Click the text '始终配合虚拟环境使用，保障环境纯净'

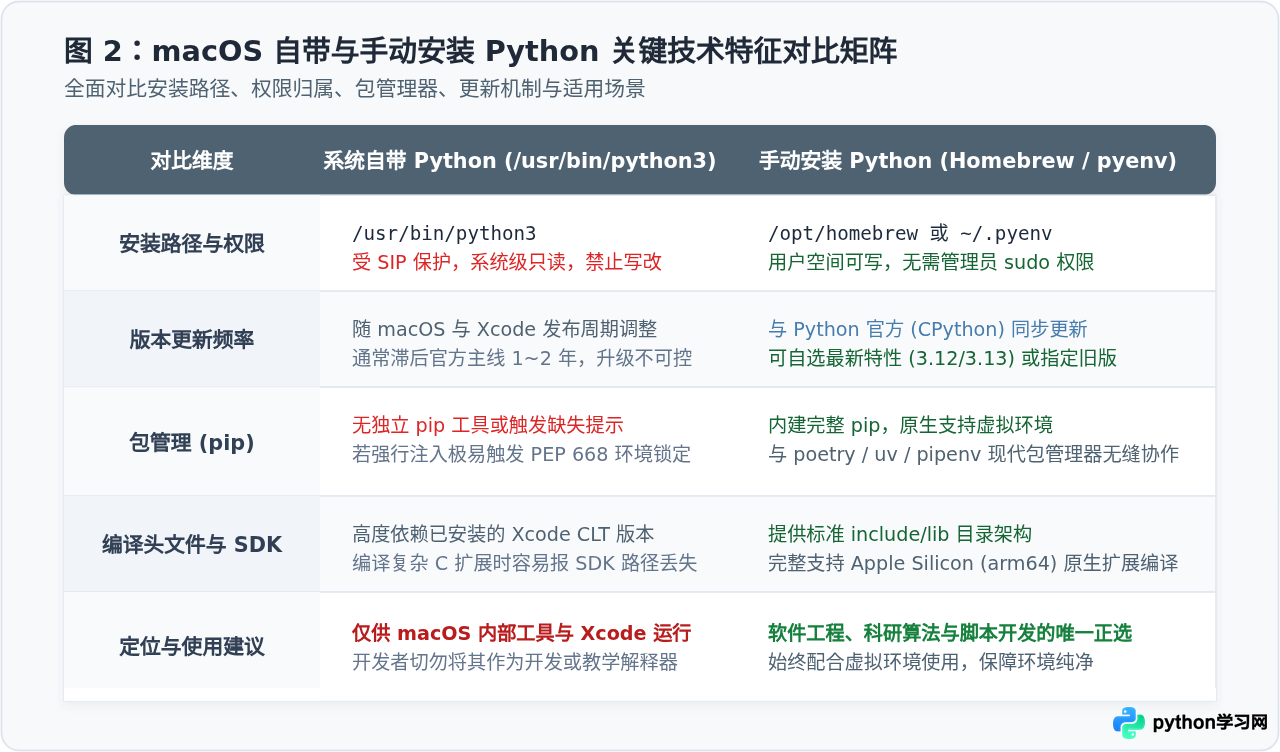pyautogui.click(x=931, y=662)
